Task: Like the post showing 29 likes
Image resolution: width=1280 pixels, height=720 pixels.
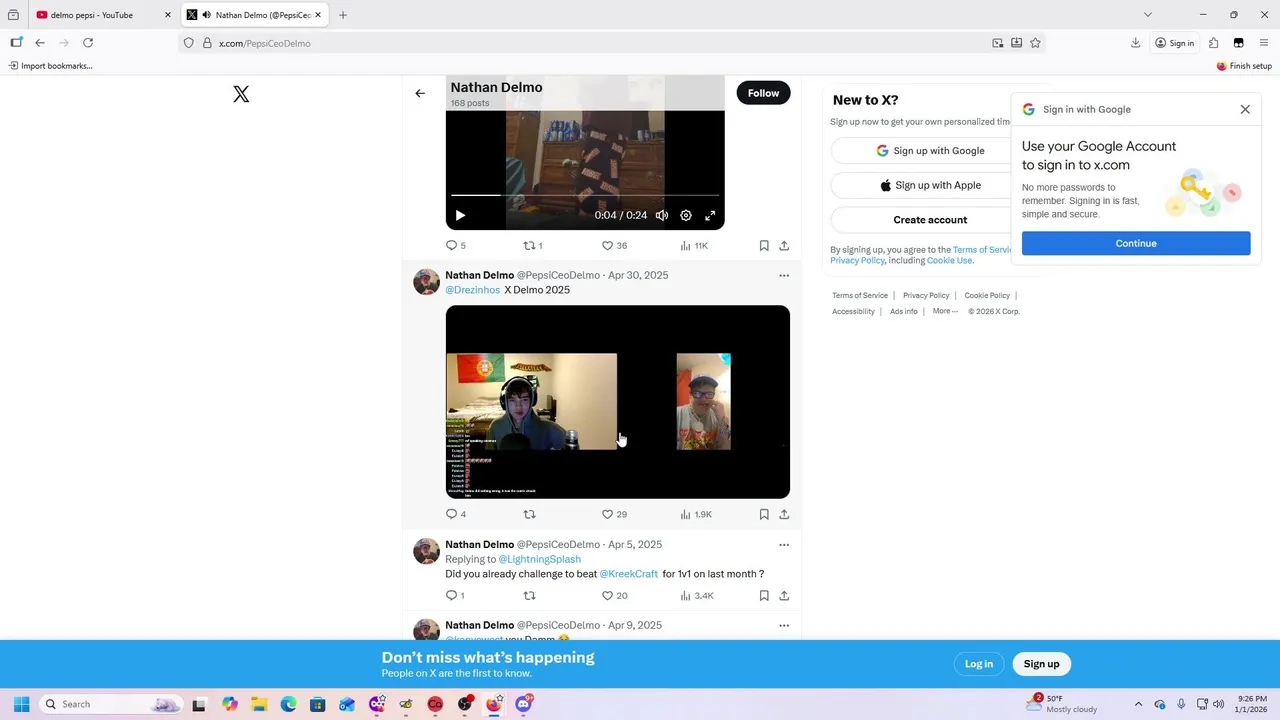Action: click(614, 514)
